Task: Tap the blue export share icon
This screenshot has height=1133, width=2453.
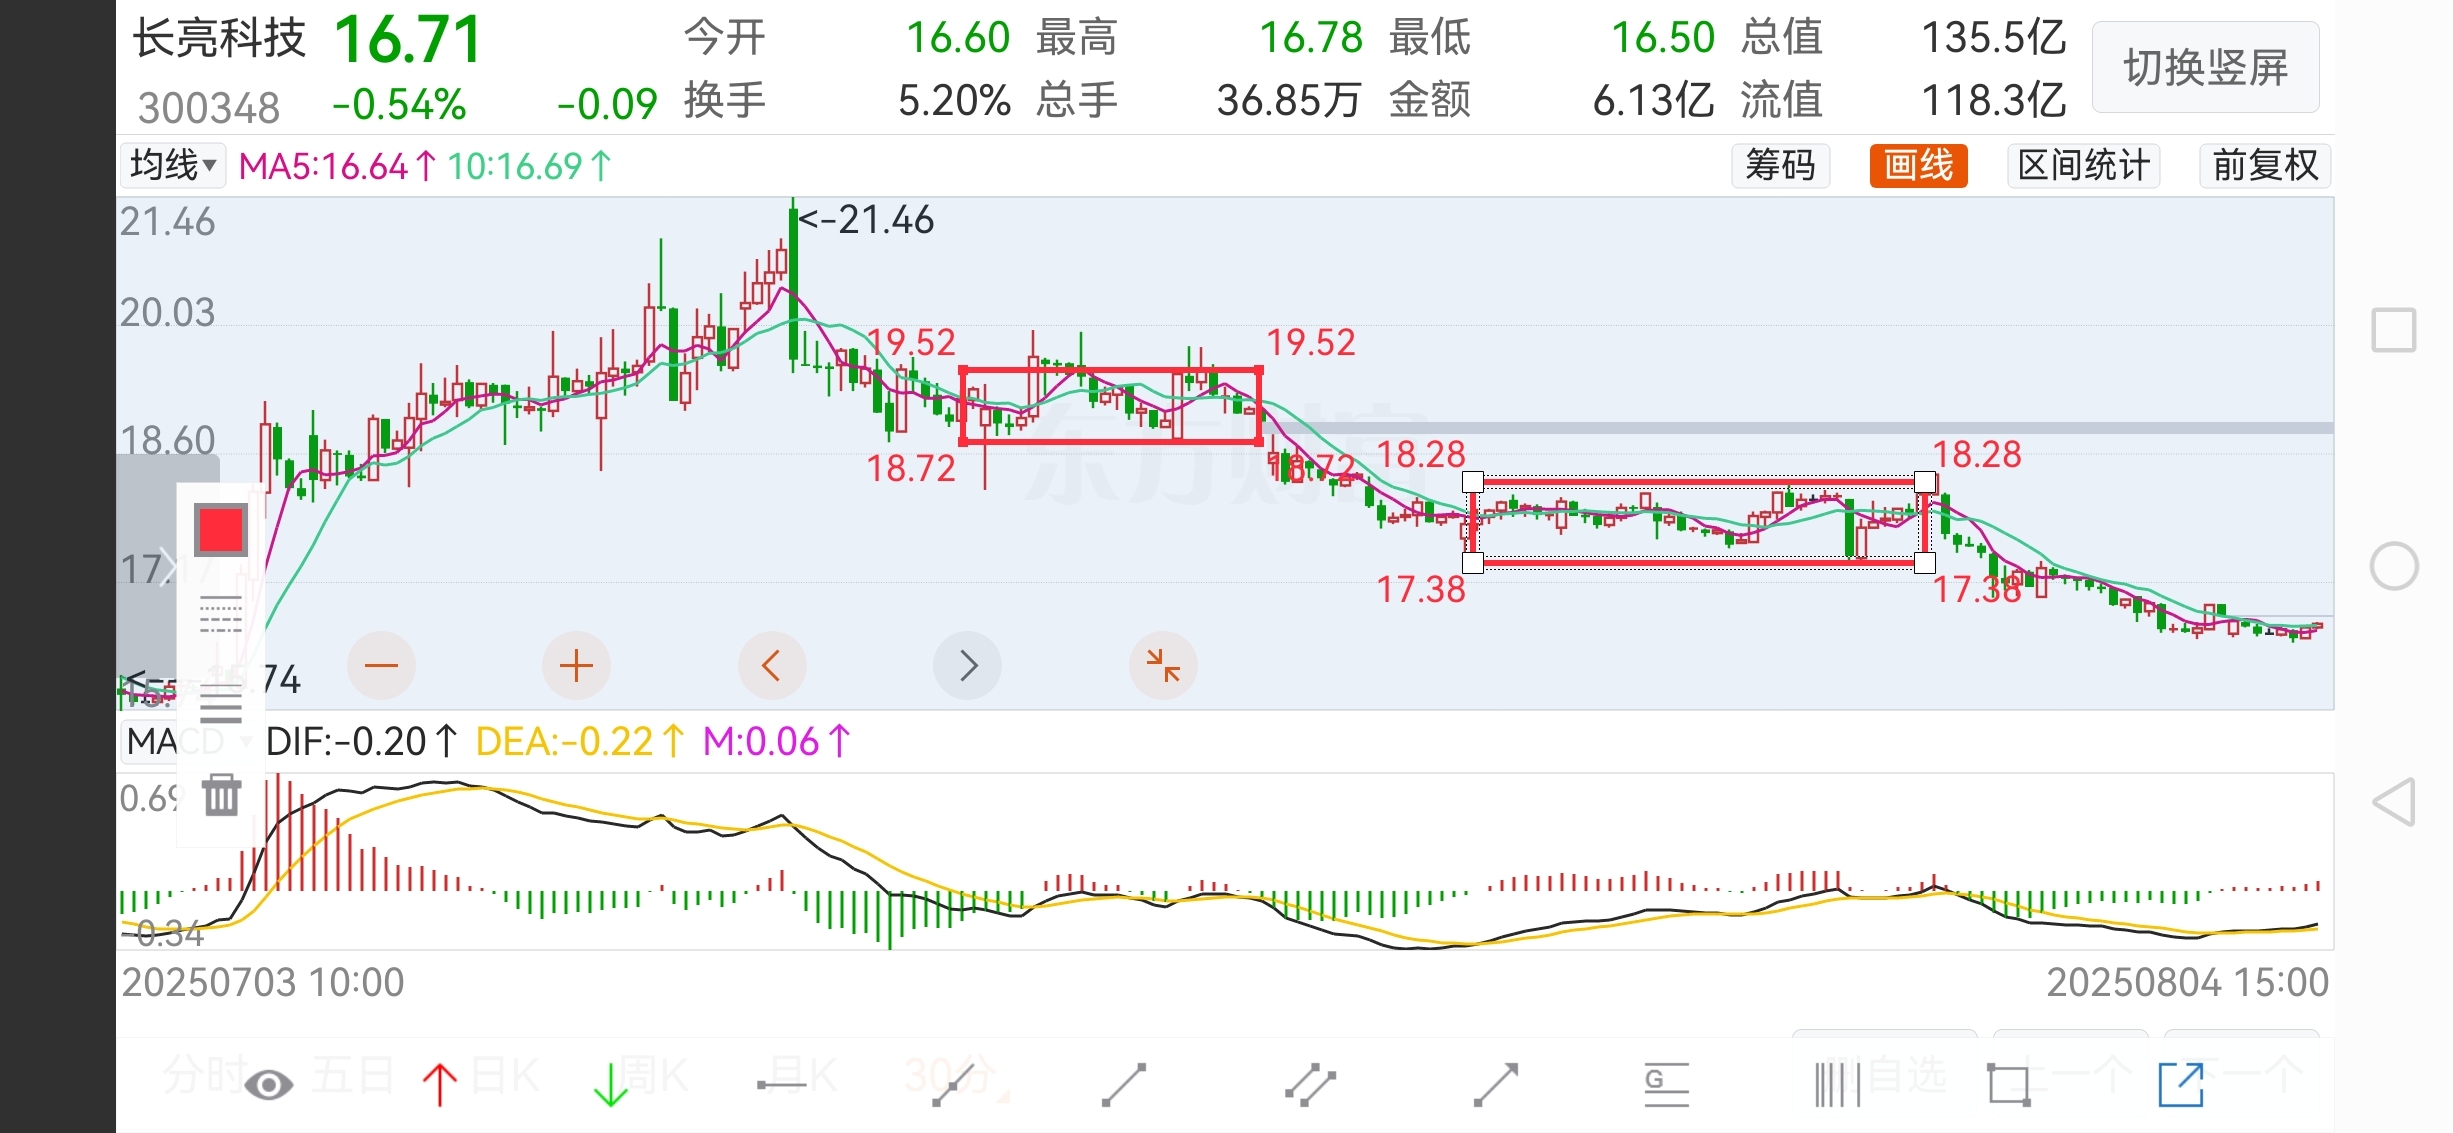Action: point(2181,1085)
